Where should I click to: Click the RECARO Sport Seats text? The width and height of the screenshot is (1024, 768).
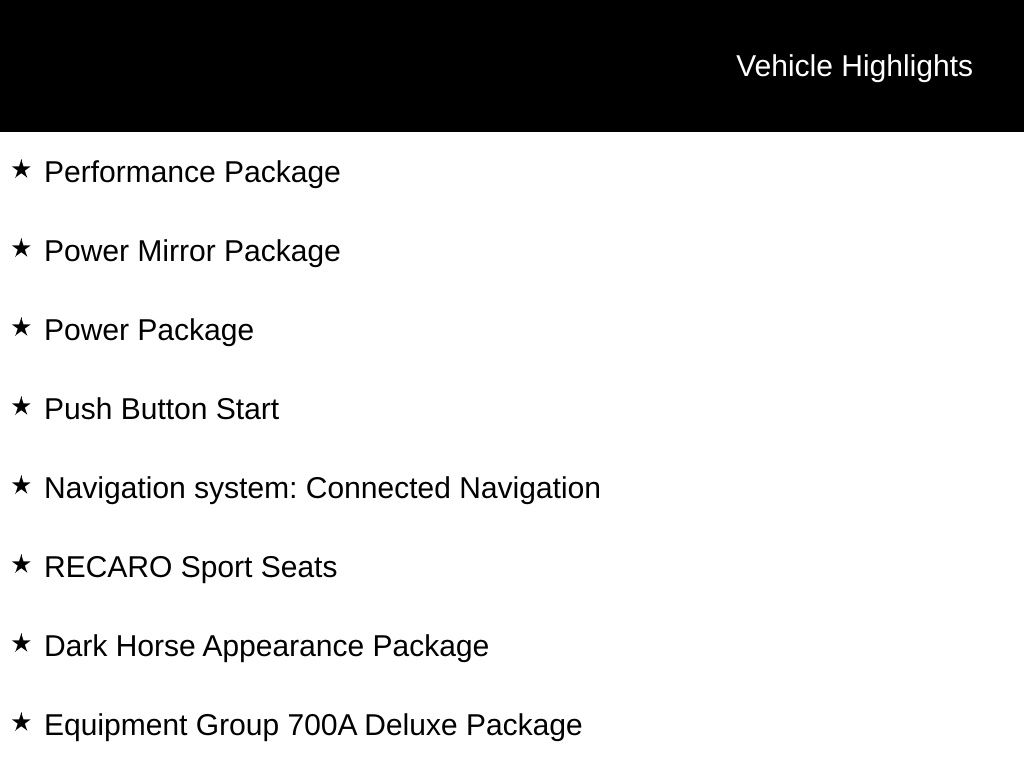190,567
